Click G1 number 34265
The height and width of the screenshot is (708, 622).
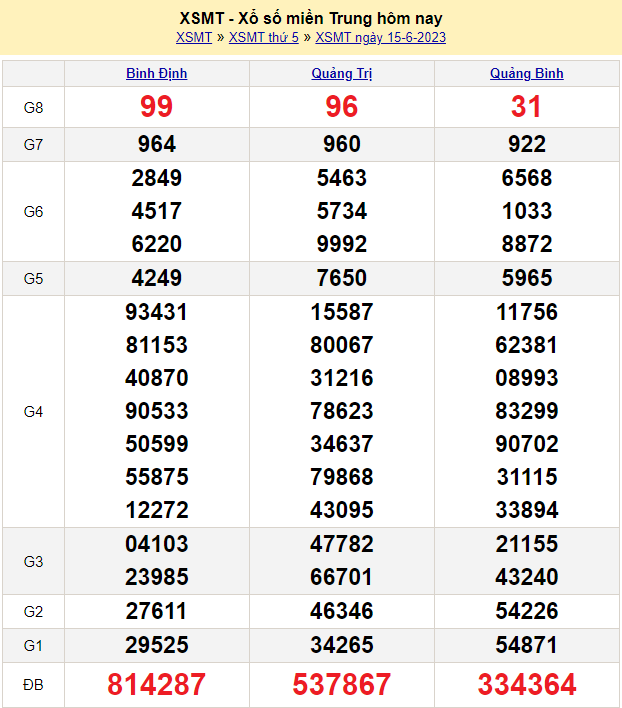(342, 645)
